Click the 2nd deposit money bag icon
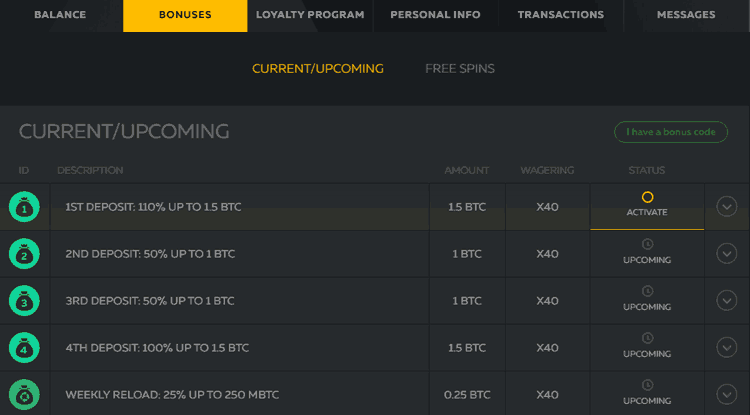Screen dimensions: 750x415 coord(24,254)
